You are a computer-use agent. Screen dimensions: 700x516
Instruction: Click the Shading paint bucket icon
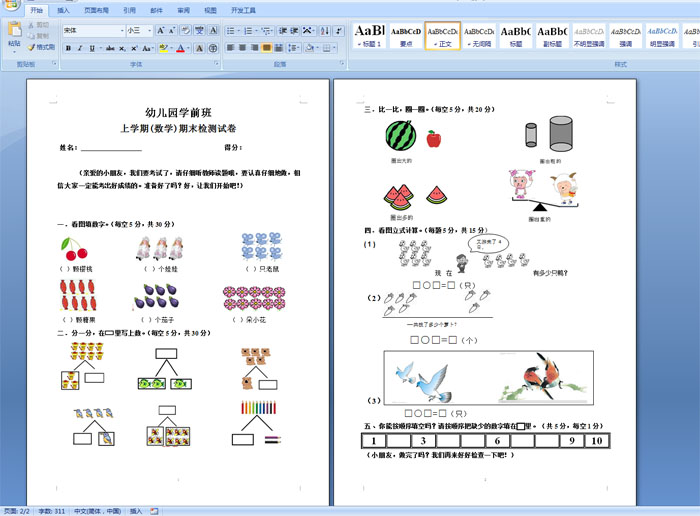(x=309, y=48)
